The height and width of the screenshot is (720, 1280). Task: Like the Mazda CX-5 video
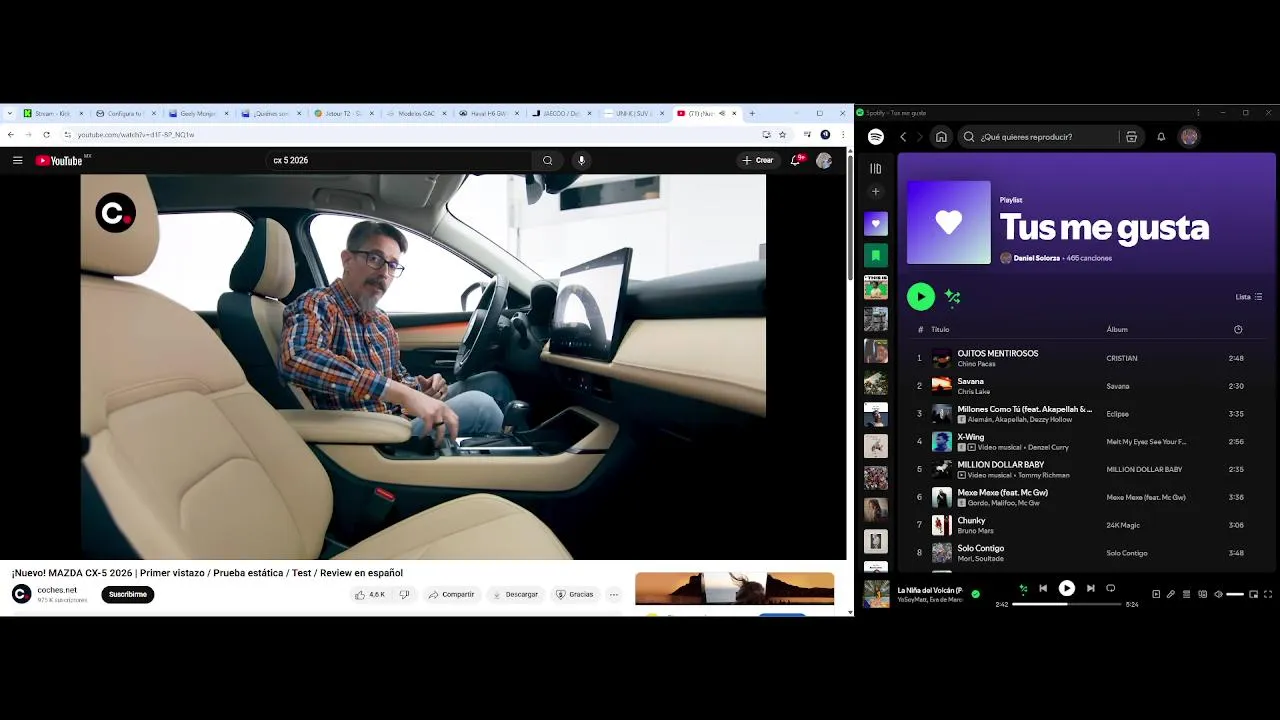point(369,594)
